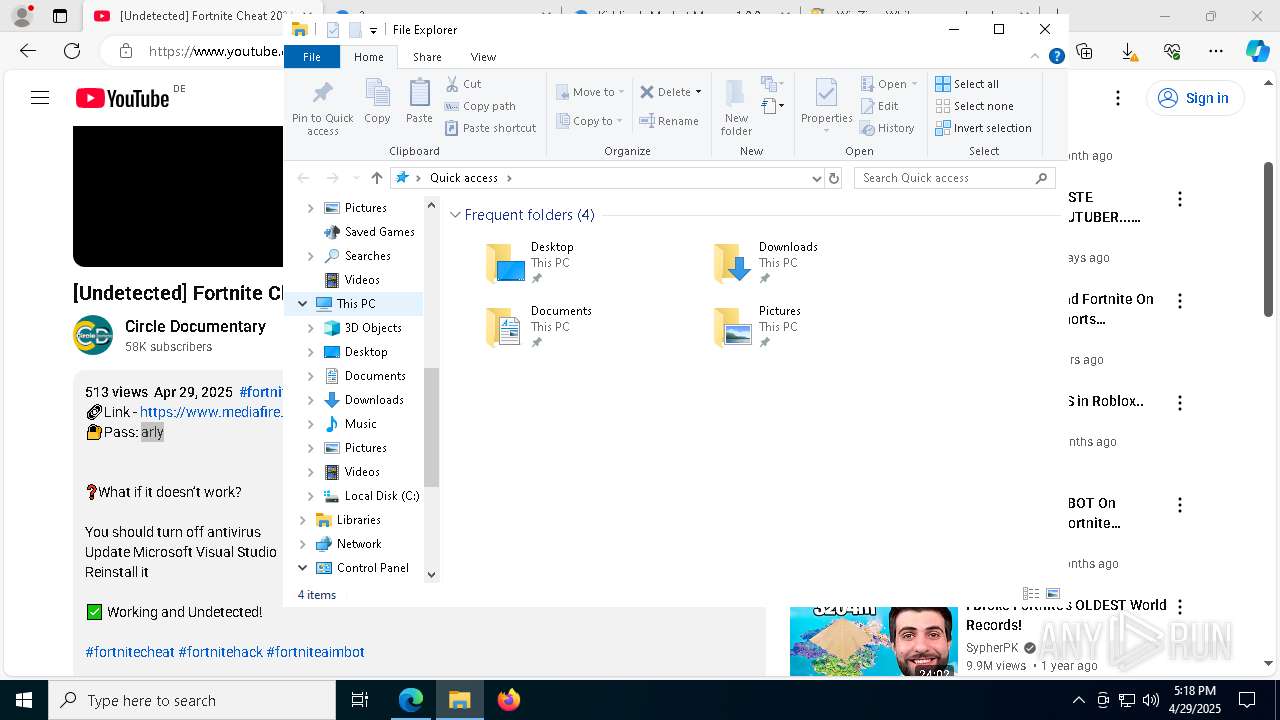Expand Network tree node
The height and width of the screenshot is (720, 1280).
pyautogui.click(x=303, y=544)
